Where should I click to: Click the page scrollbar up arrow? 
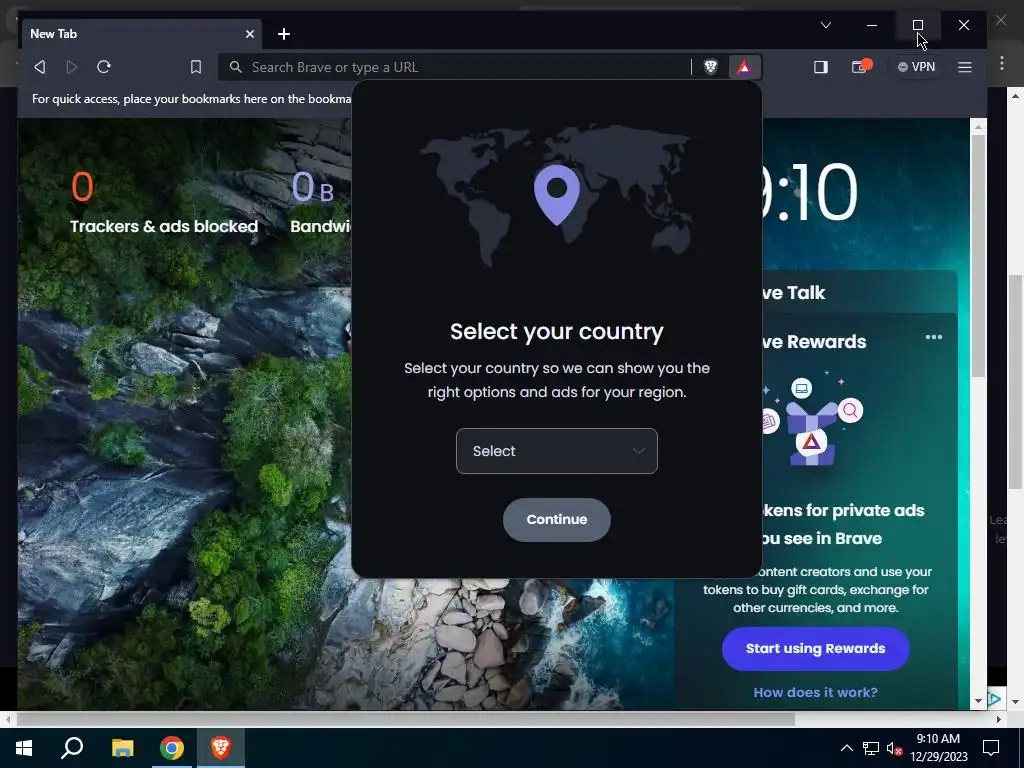pos(978,126)
